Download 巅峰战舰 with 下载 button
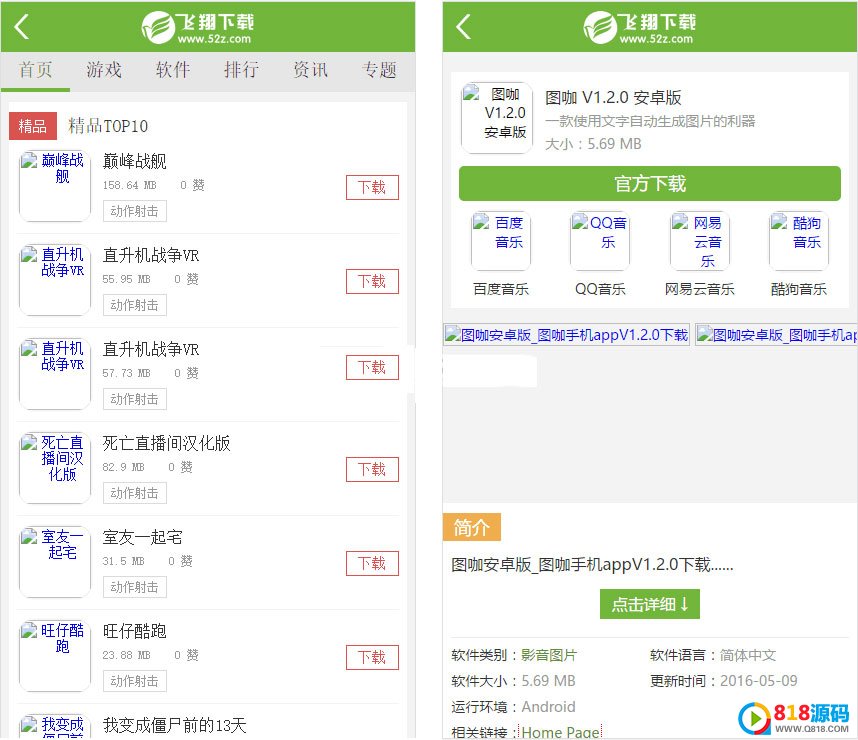The width and height of the screenshot is (858, 740). coord(372,188)
